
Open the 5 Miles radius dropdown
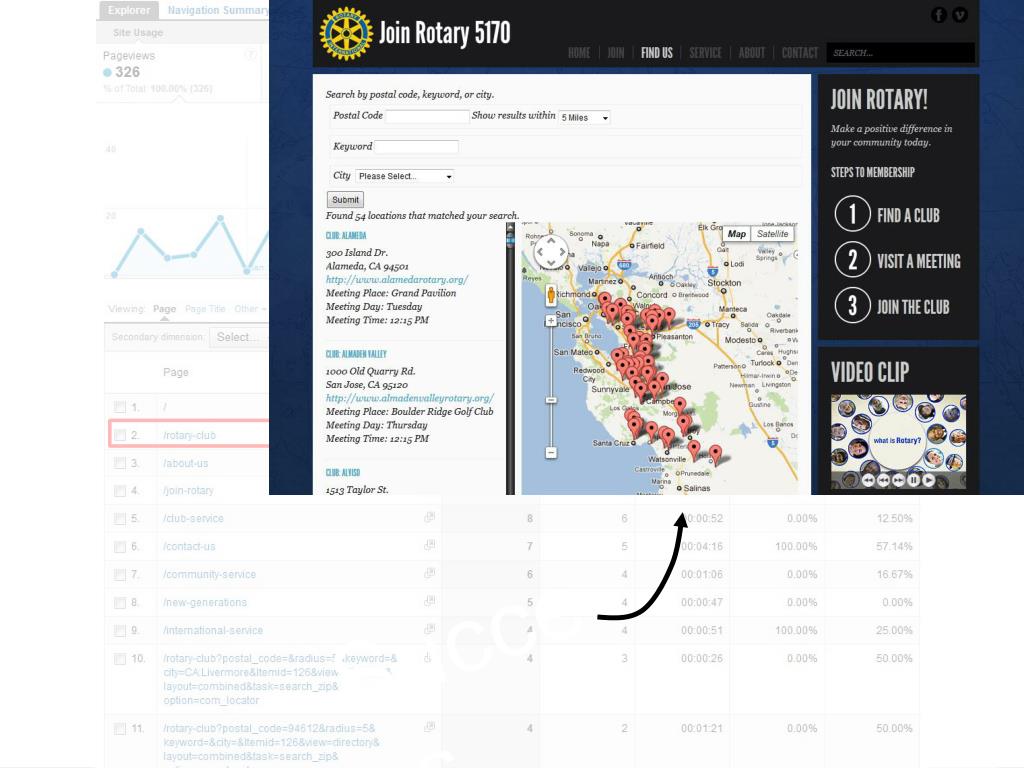584,118
